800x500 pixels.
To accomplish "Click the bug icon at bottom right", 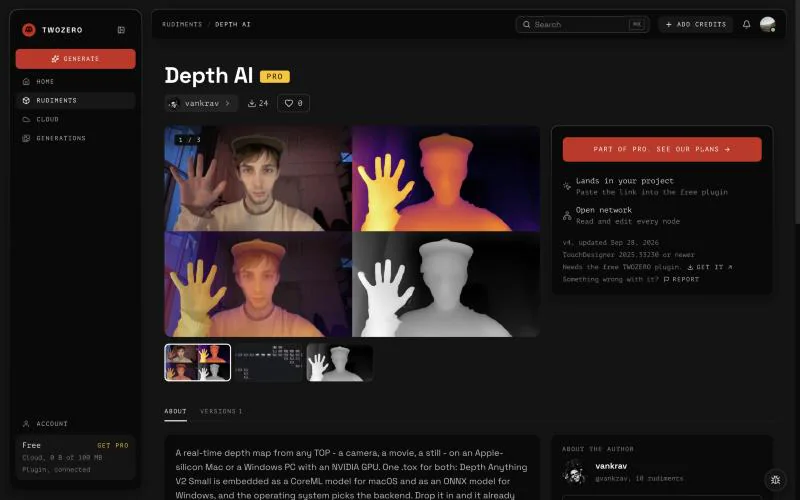I will coord(776,480).
